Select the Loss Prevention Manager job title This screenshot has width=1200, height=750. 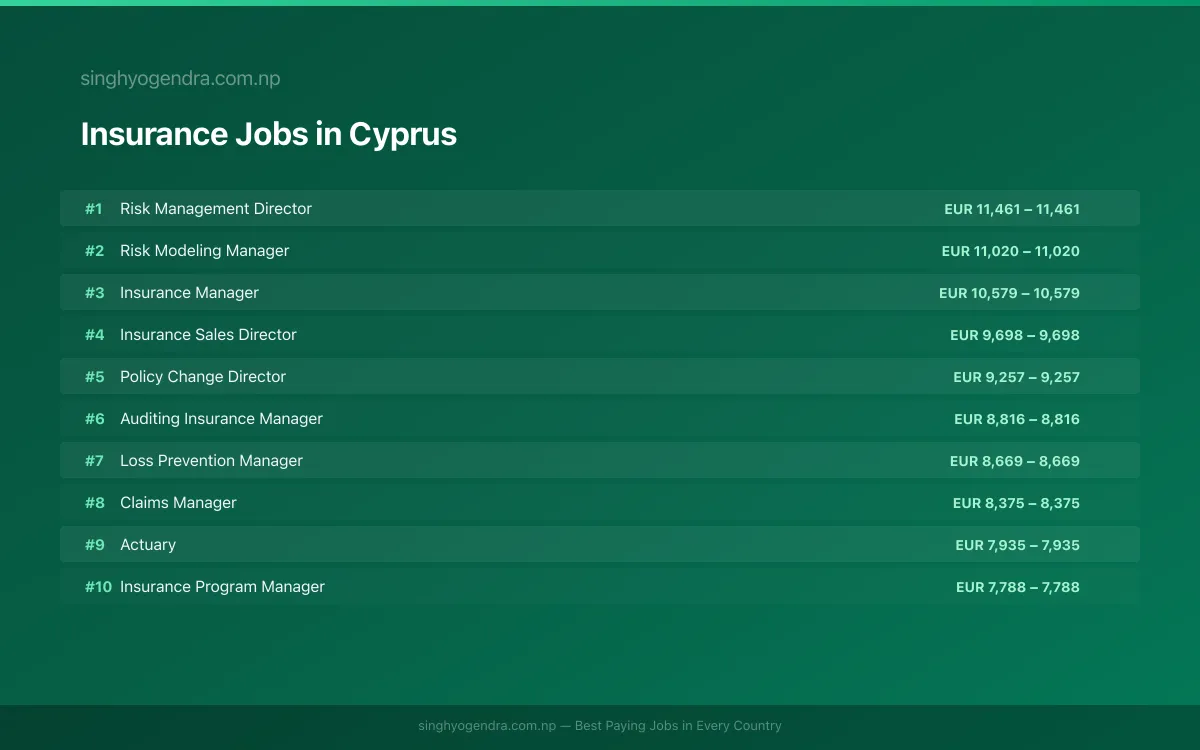[x=211, y=461]
